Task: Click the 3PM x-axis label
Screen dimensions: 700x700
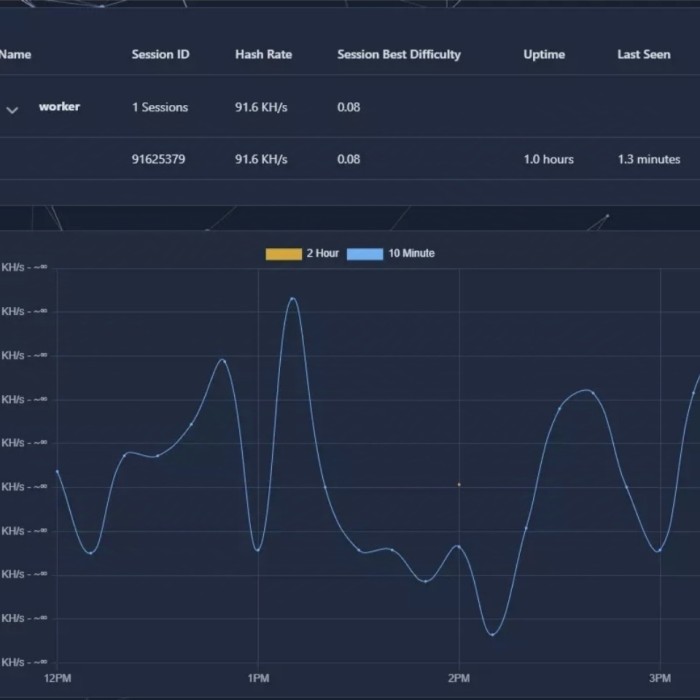Action: 660,678
